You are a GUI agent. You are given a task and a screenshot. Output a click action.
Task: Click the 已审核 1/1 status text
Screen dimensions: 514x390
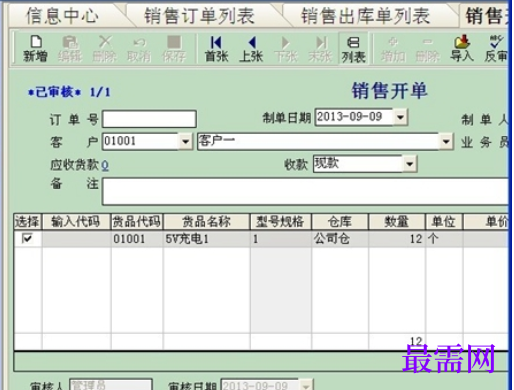click(x=69, y=92)
